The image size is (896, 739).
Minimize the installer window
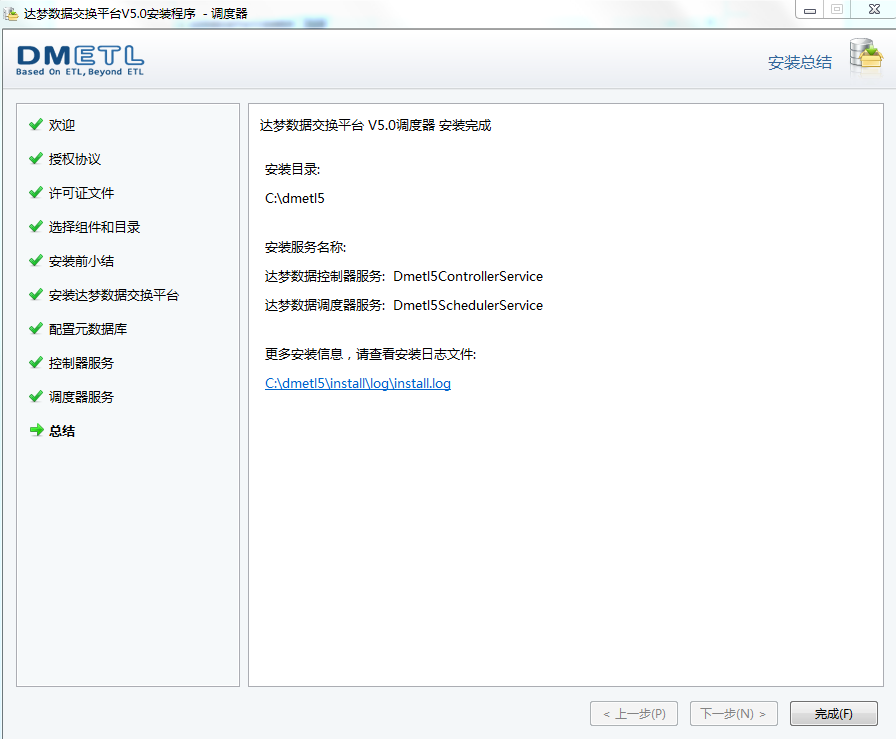pos(810,10)
